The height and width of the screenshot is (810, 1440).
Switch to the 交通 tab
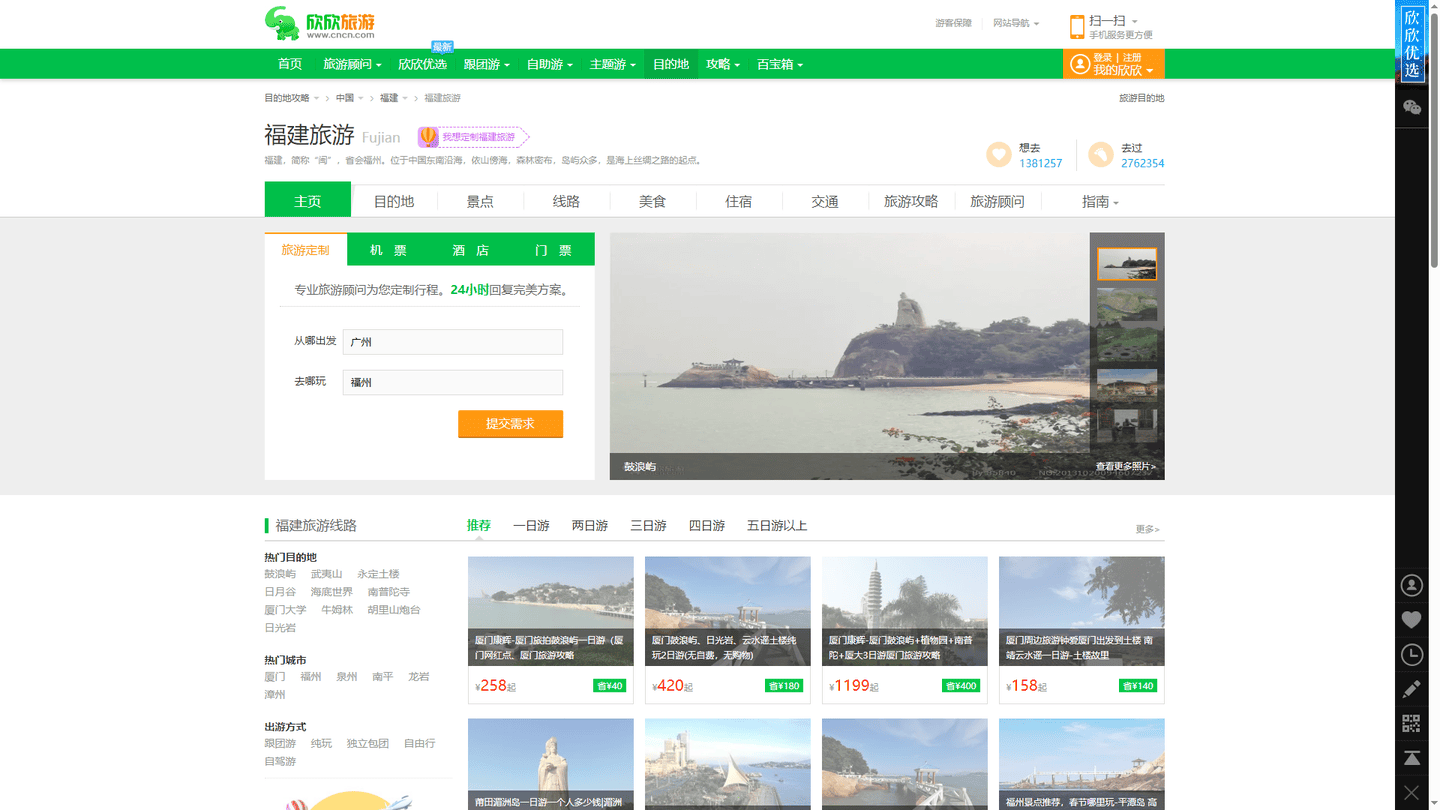(825, 201)
